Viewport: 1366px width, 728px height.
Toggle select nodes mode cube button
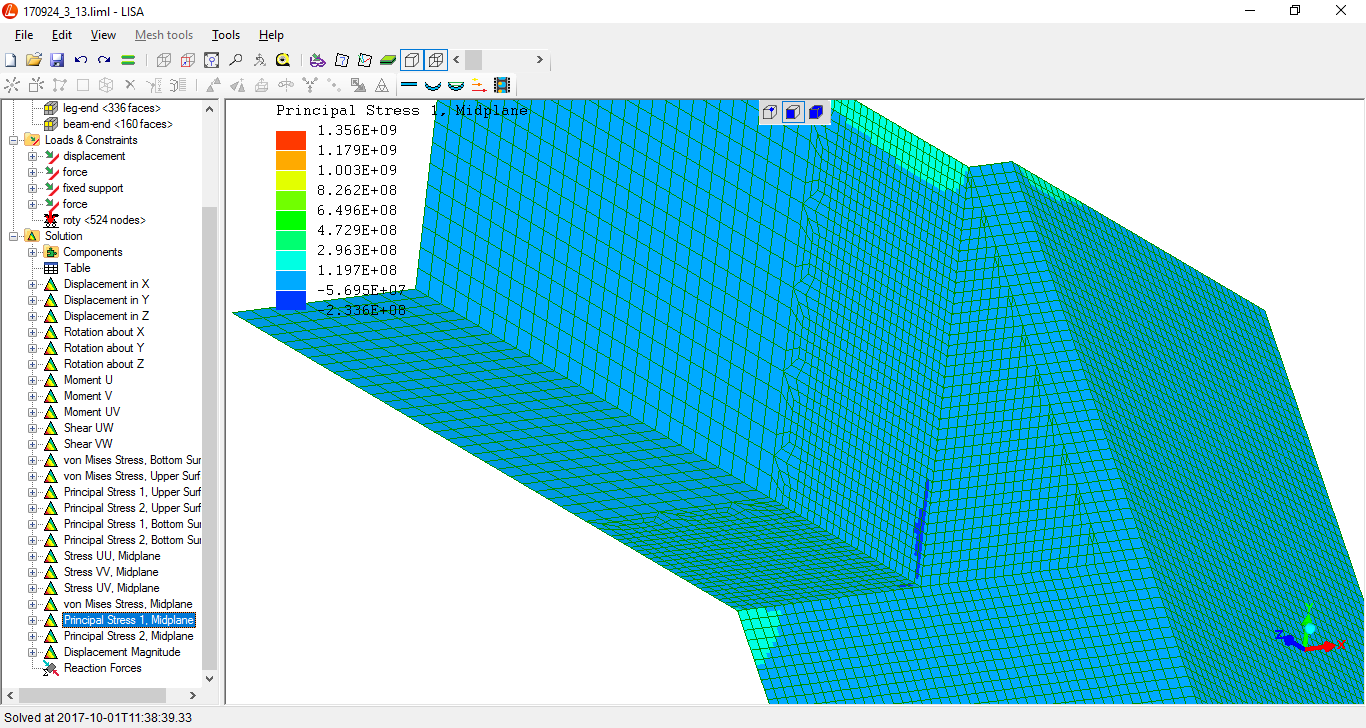pyautogui.click(x=770, y=112)
